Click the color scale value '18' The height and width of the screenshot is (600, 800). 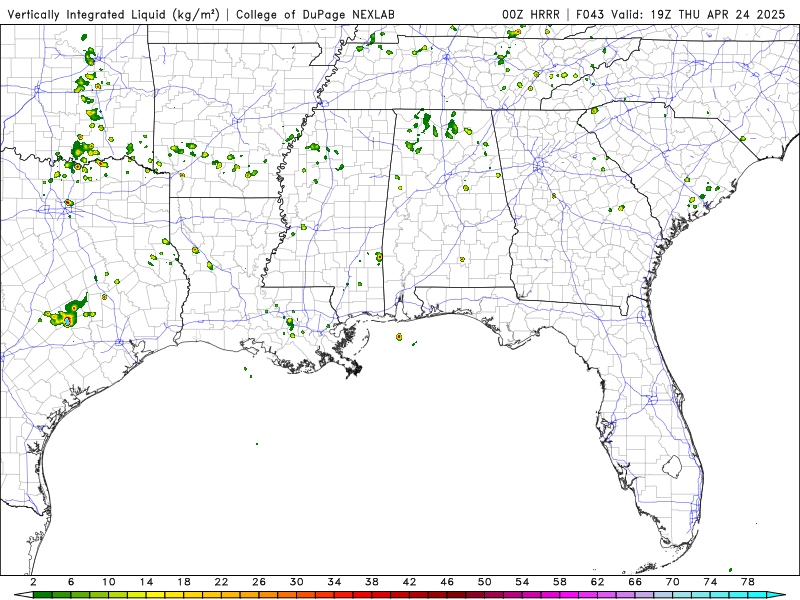(x=184, y=582)
